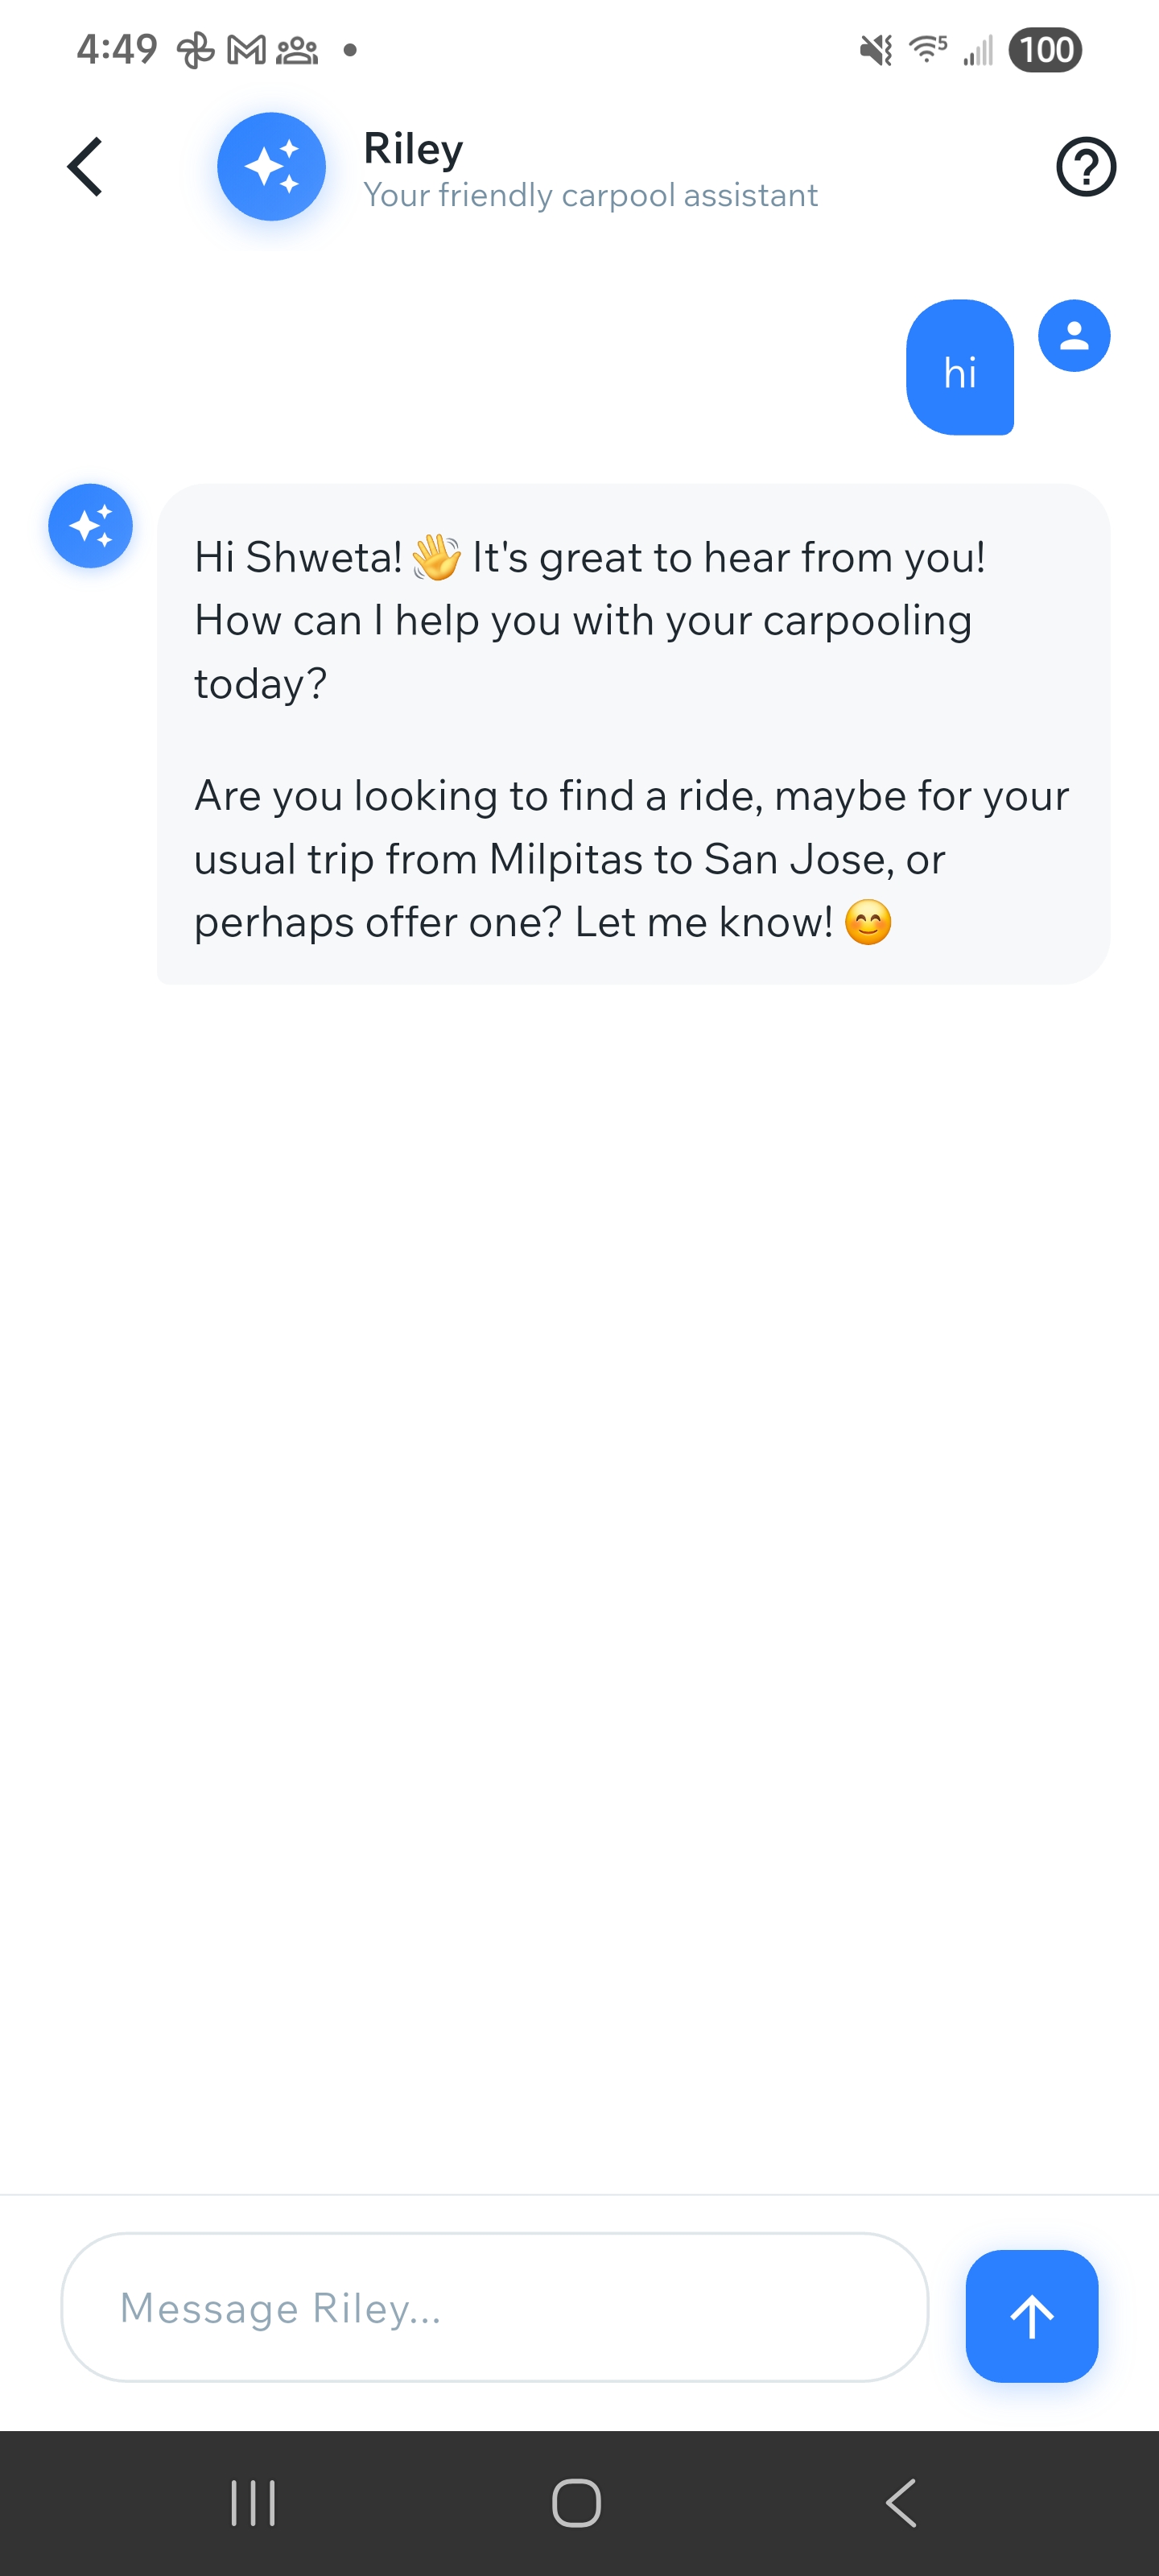Tap Riley's sparkle avatar in the header
1159x2576 pixels.
pos(271,167)
